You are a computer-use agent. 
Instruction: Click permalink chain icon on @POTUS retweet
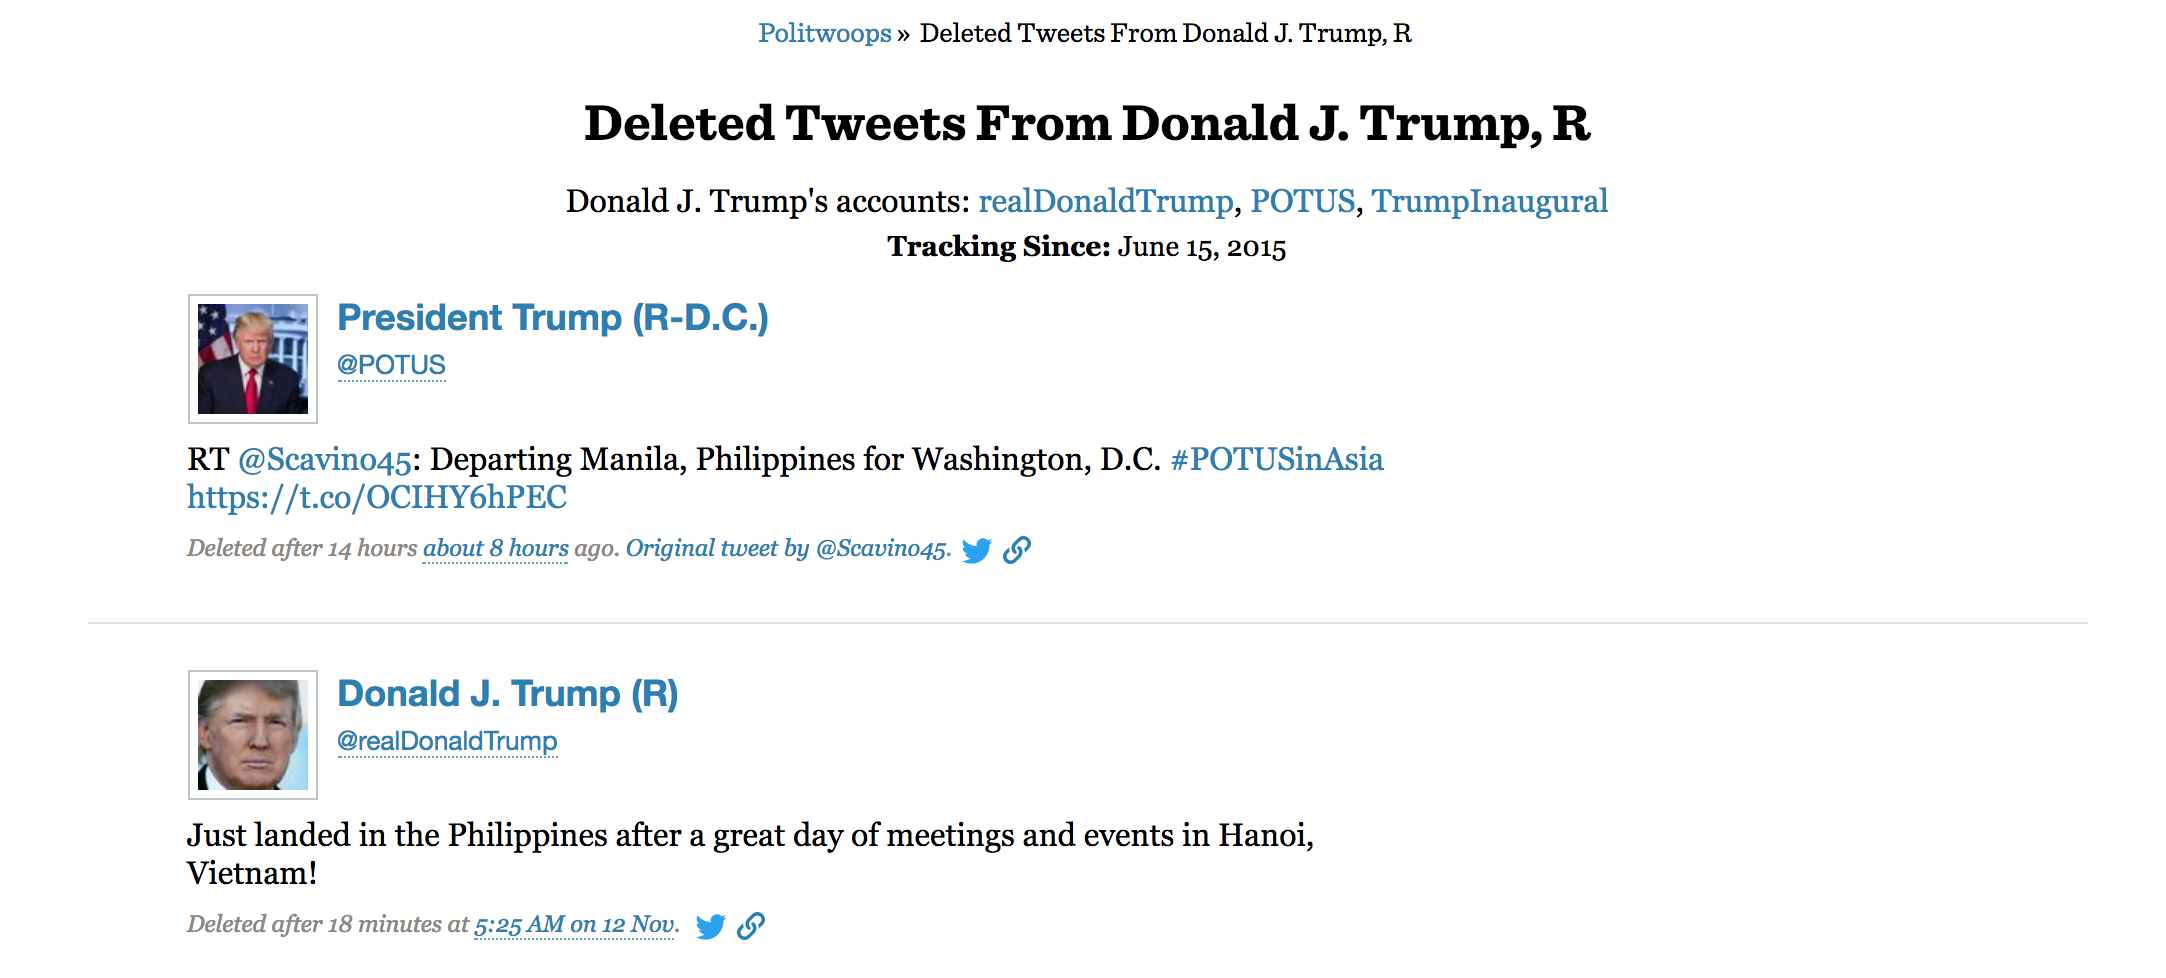coord(1017,550)
